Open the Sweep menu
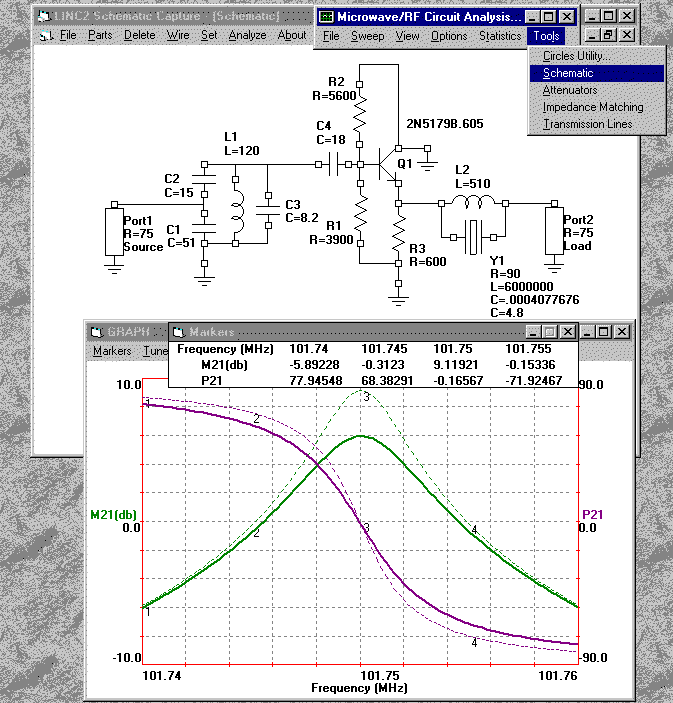This screenshot has width=673, height=703. (367, 36)
